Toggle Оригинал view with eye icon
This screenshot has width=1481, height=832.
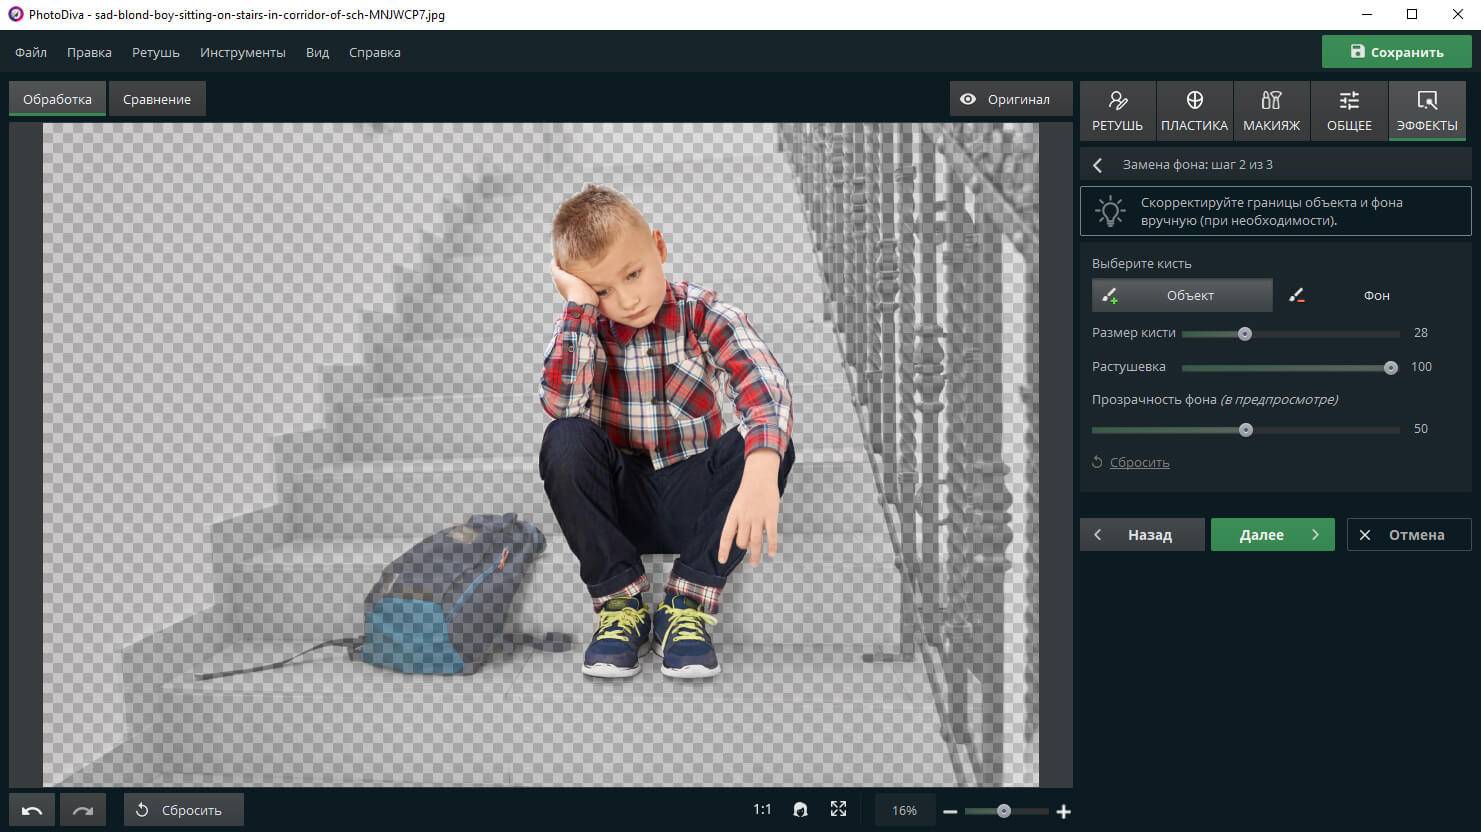(1005, 99)
